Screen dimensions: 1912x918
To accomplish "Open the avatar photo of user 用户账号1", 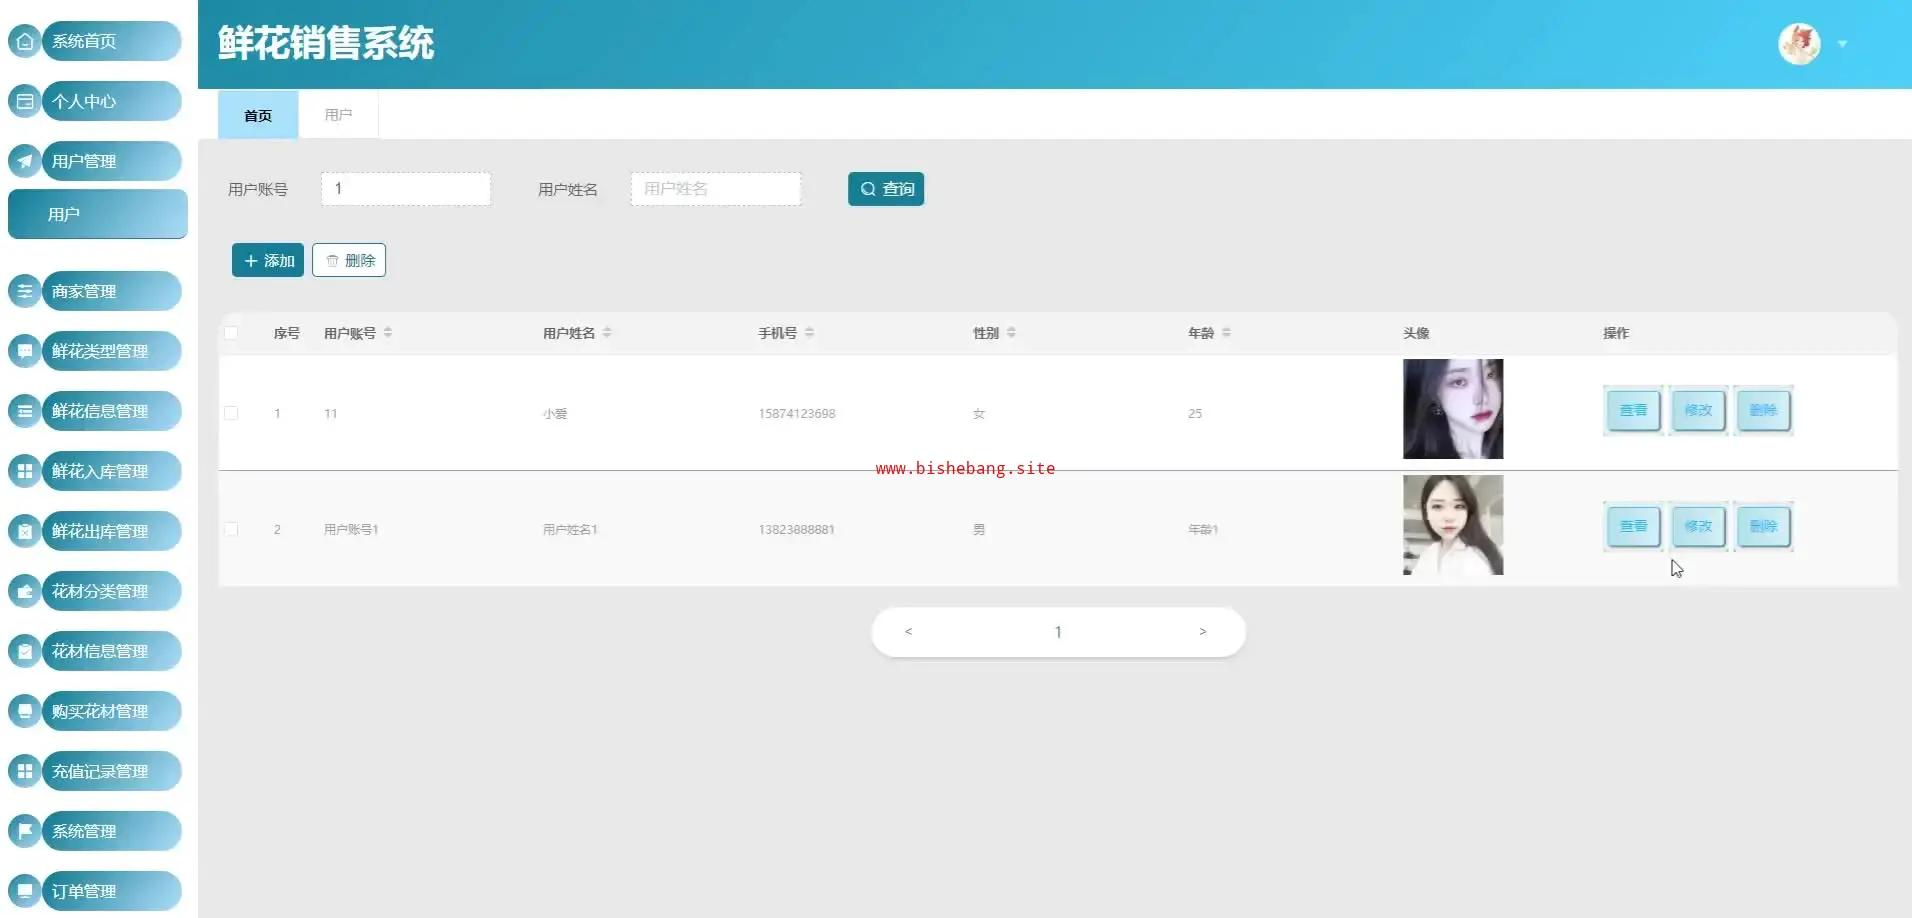I will [1453, 525].
